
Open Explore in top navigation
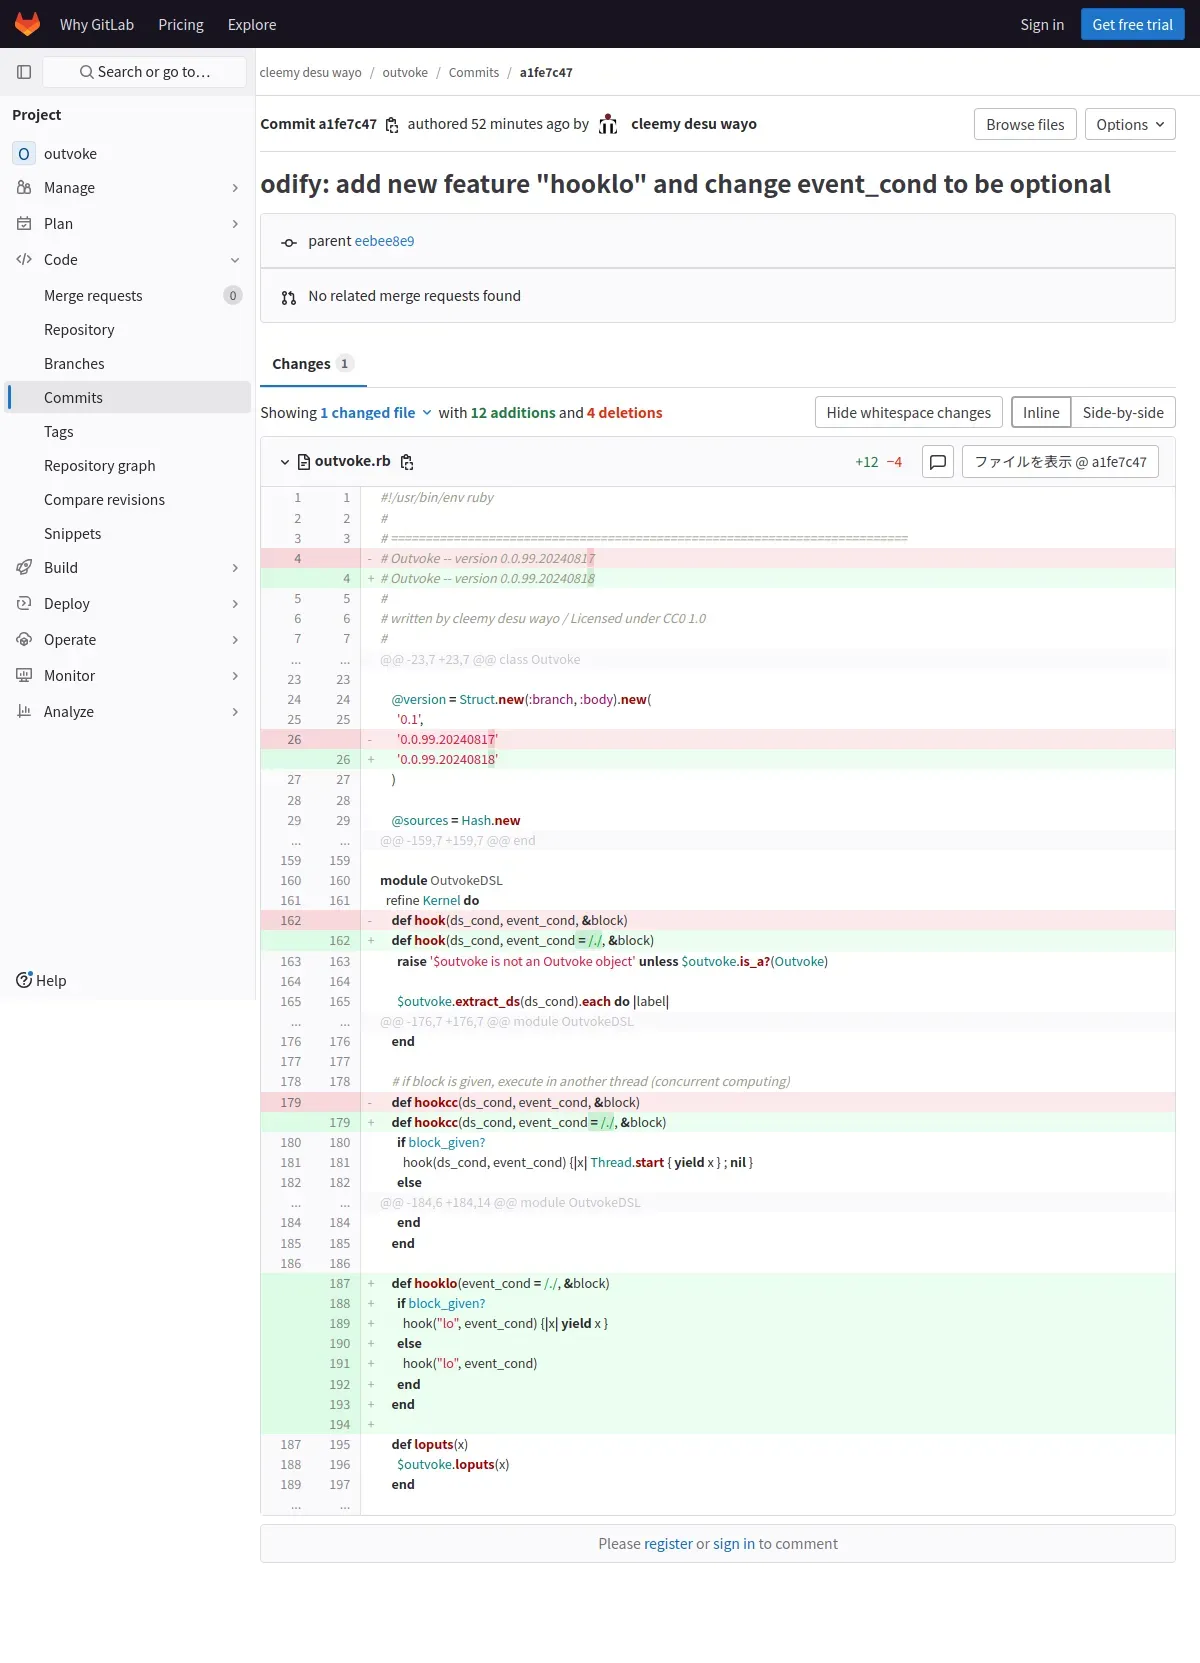[x=252, y=24]
